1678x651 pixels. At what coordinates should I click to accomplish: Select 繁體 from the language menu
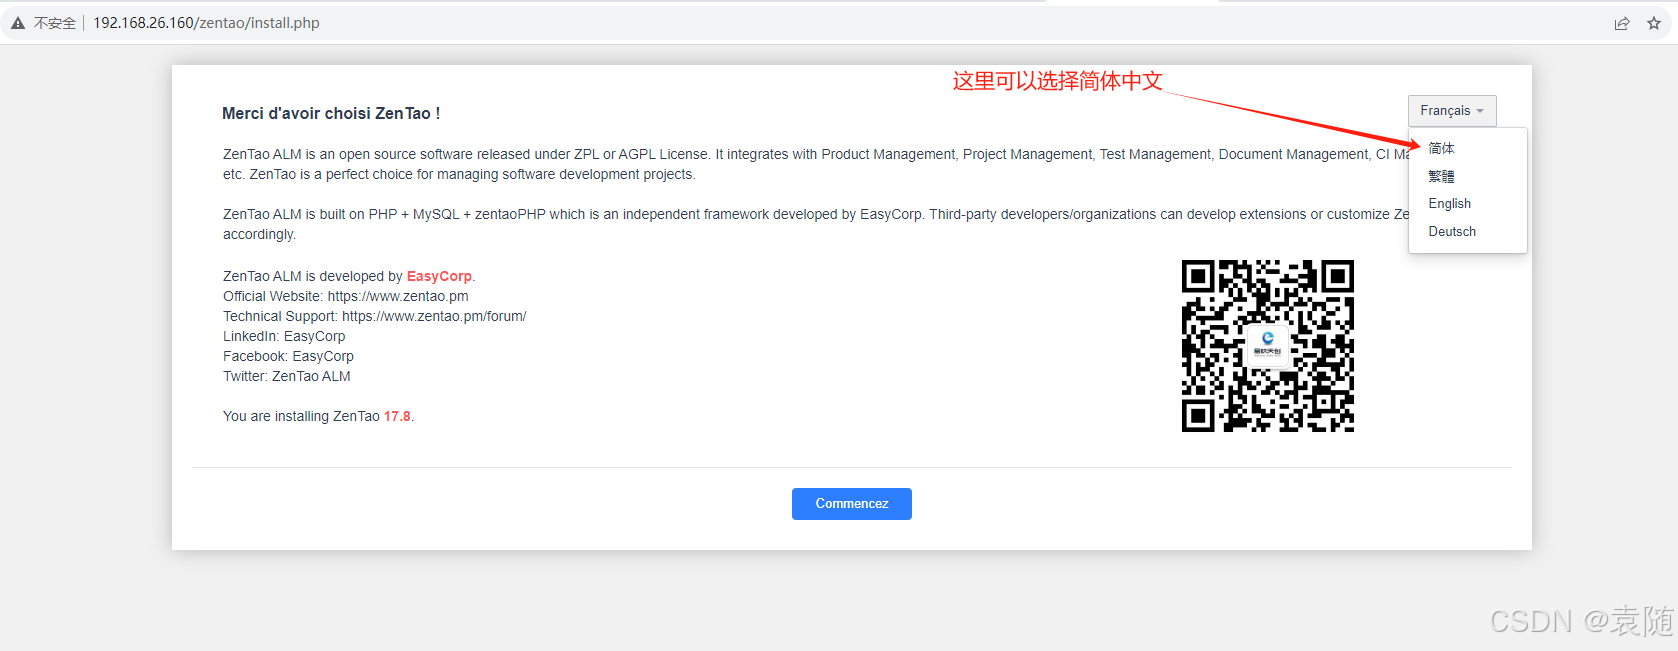pyautogui.click(x=1441, y=176)
